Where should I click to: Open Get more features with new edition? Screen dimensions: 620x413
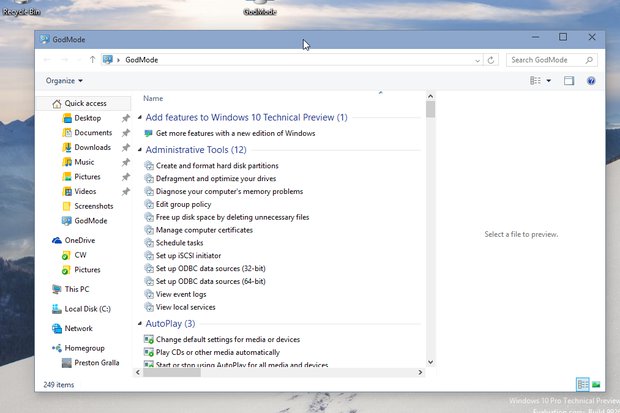(236, 133)
